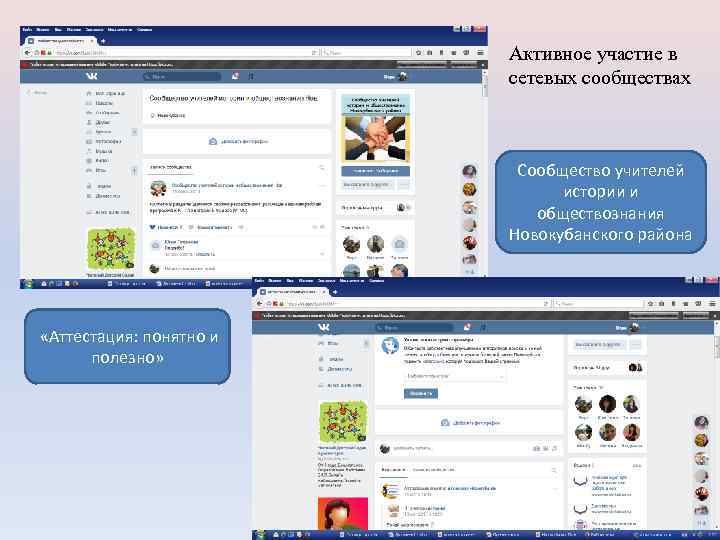
Task: Select the Записи сообщества tab in the upper window
Action: coord(171,167)
